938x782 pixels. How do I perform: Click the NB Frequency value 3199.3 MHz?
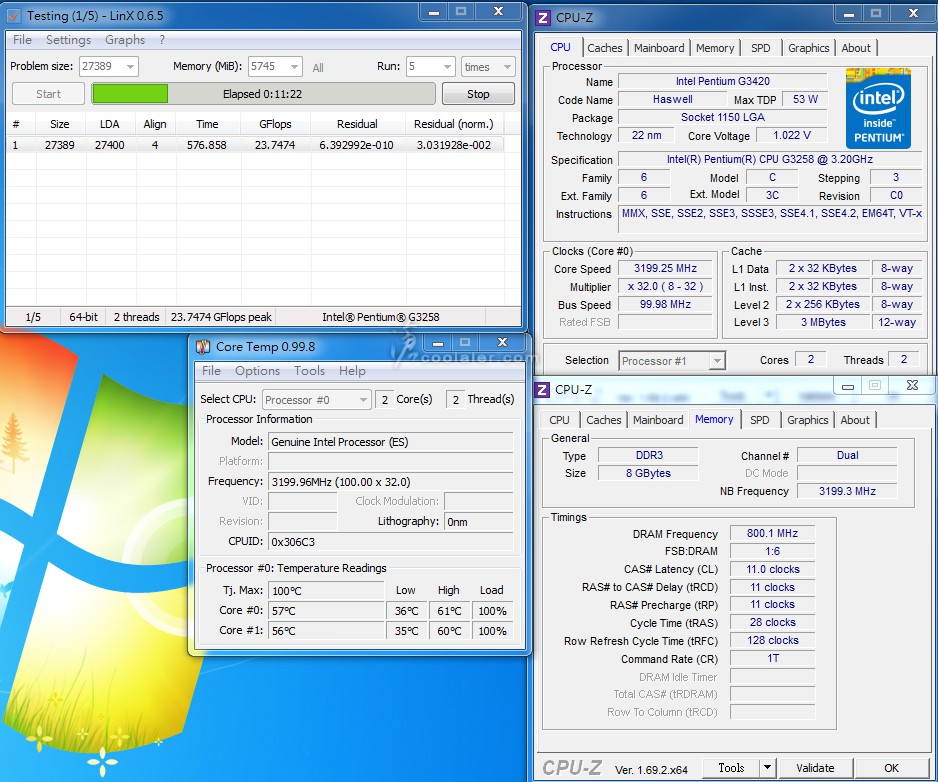(847, 491)
